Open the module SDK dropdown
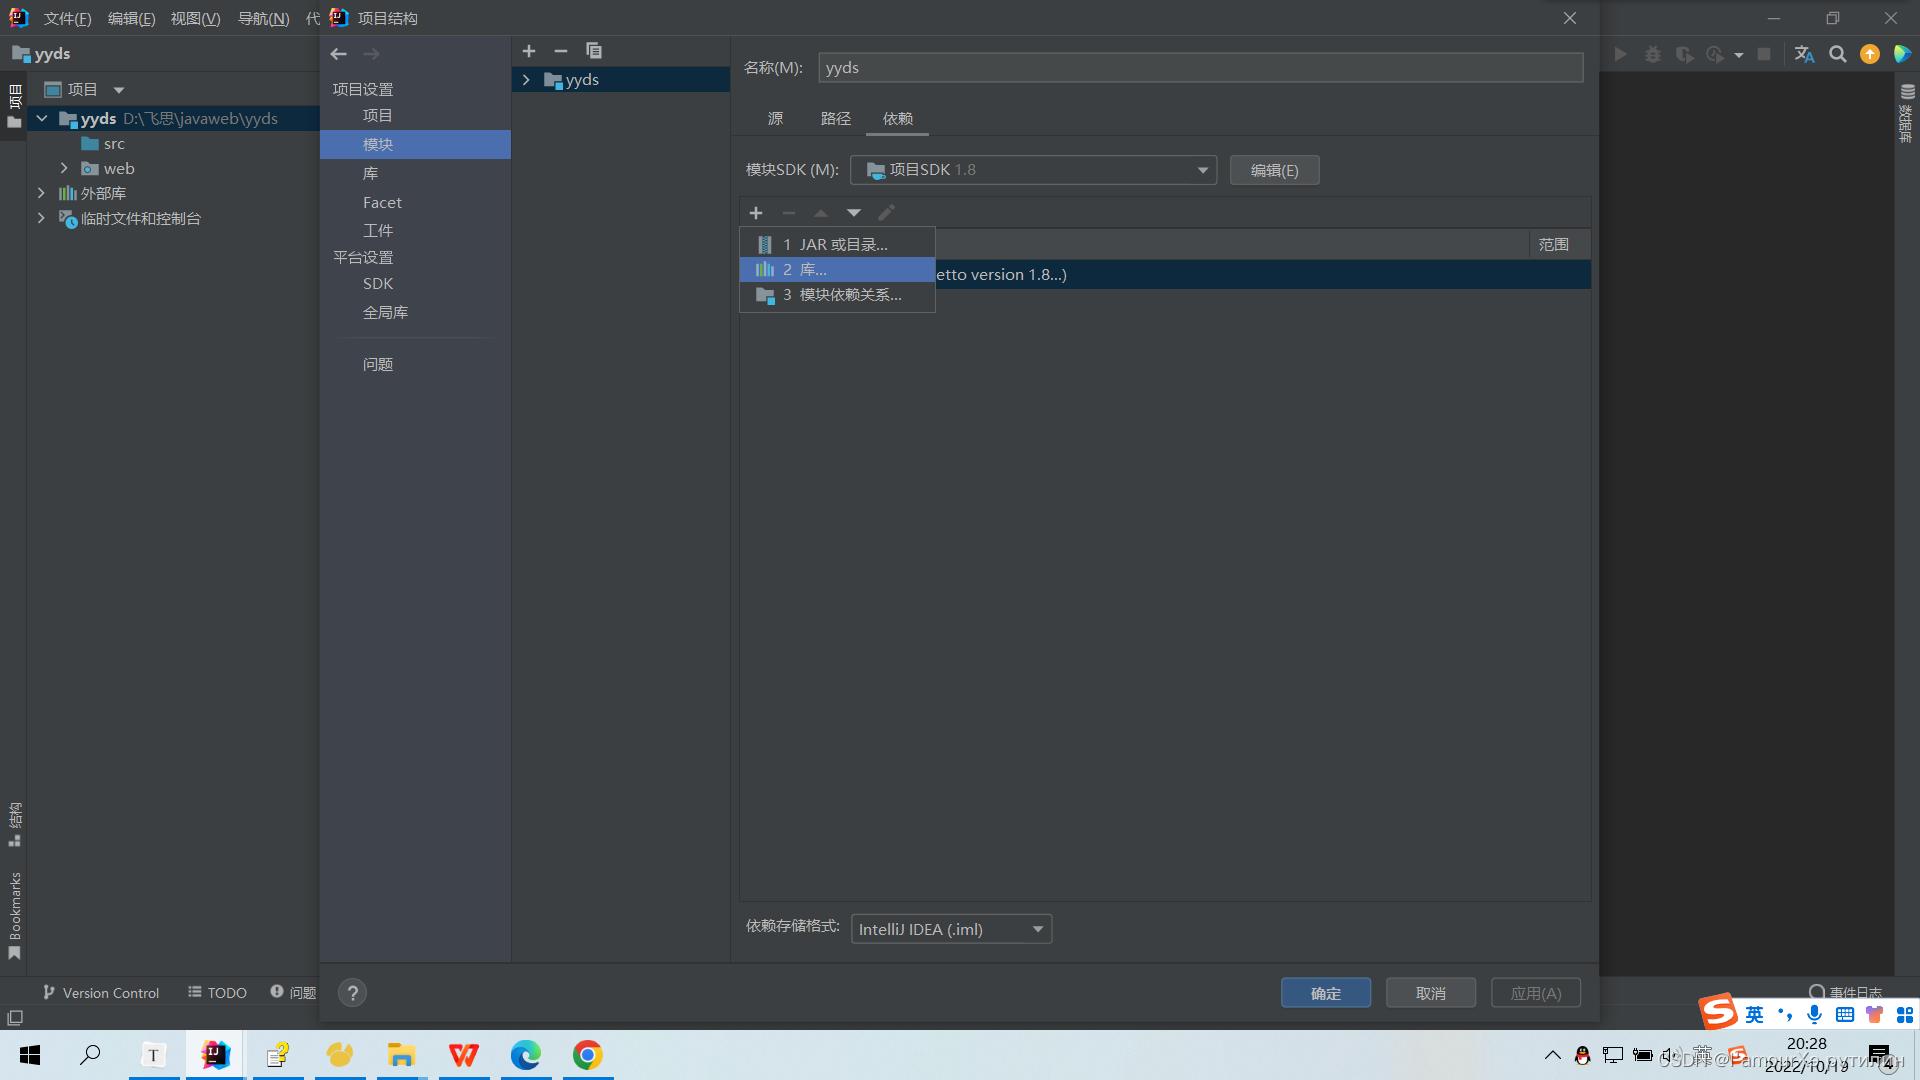This screenshot has height=1080, width=1920. coord(1033,170)
